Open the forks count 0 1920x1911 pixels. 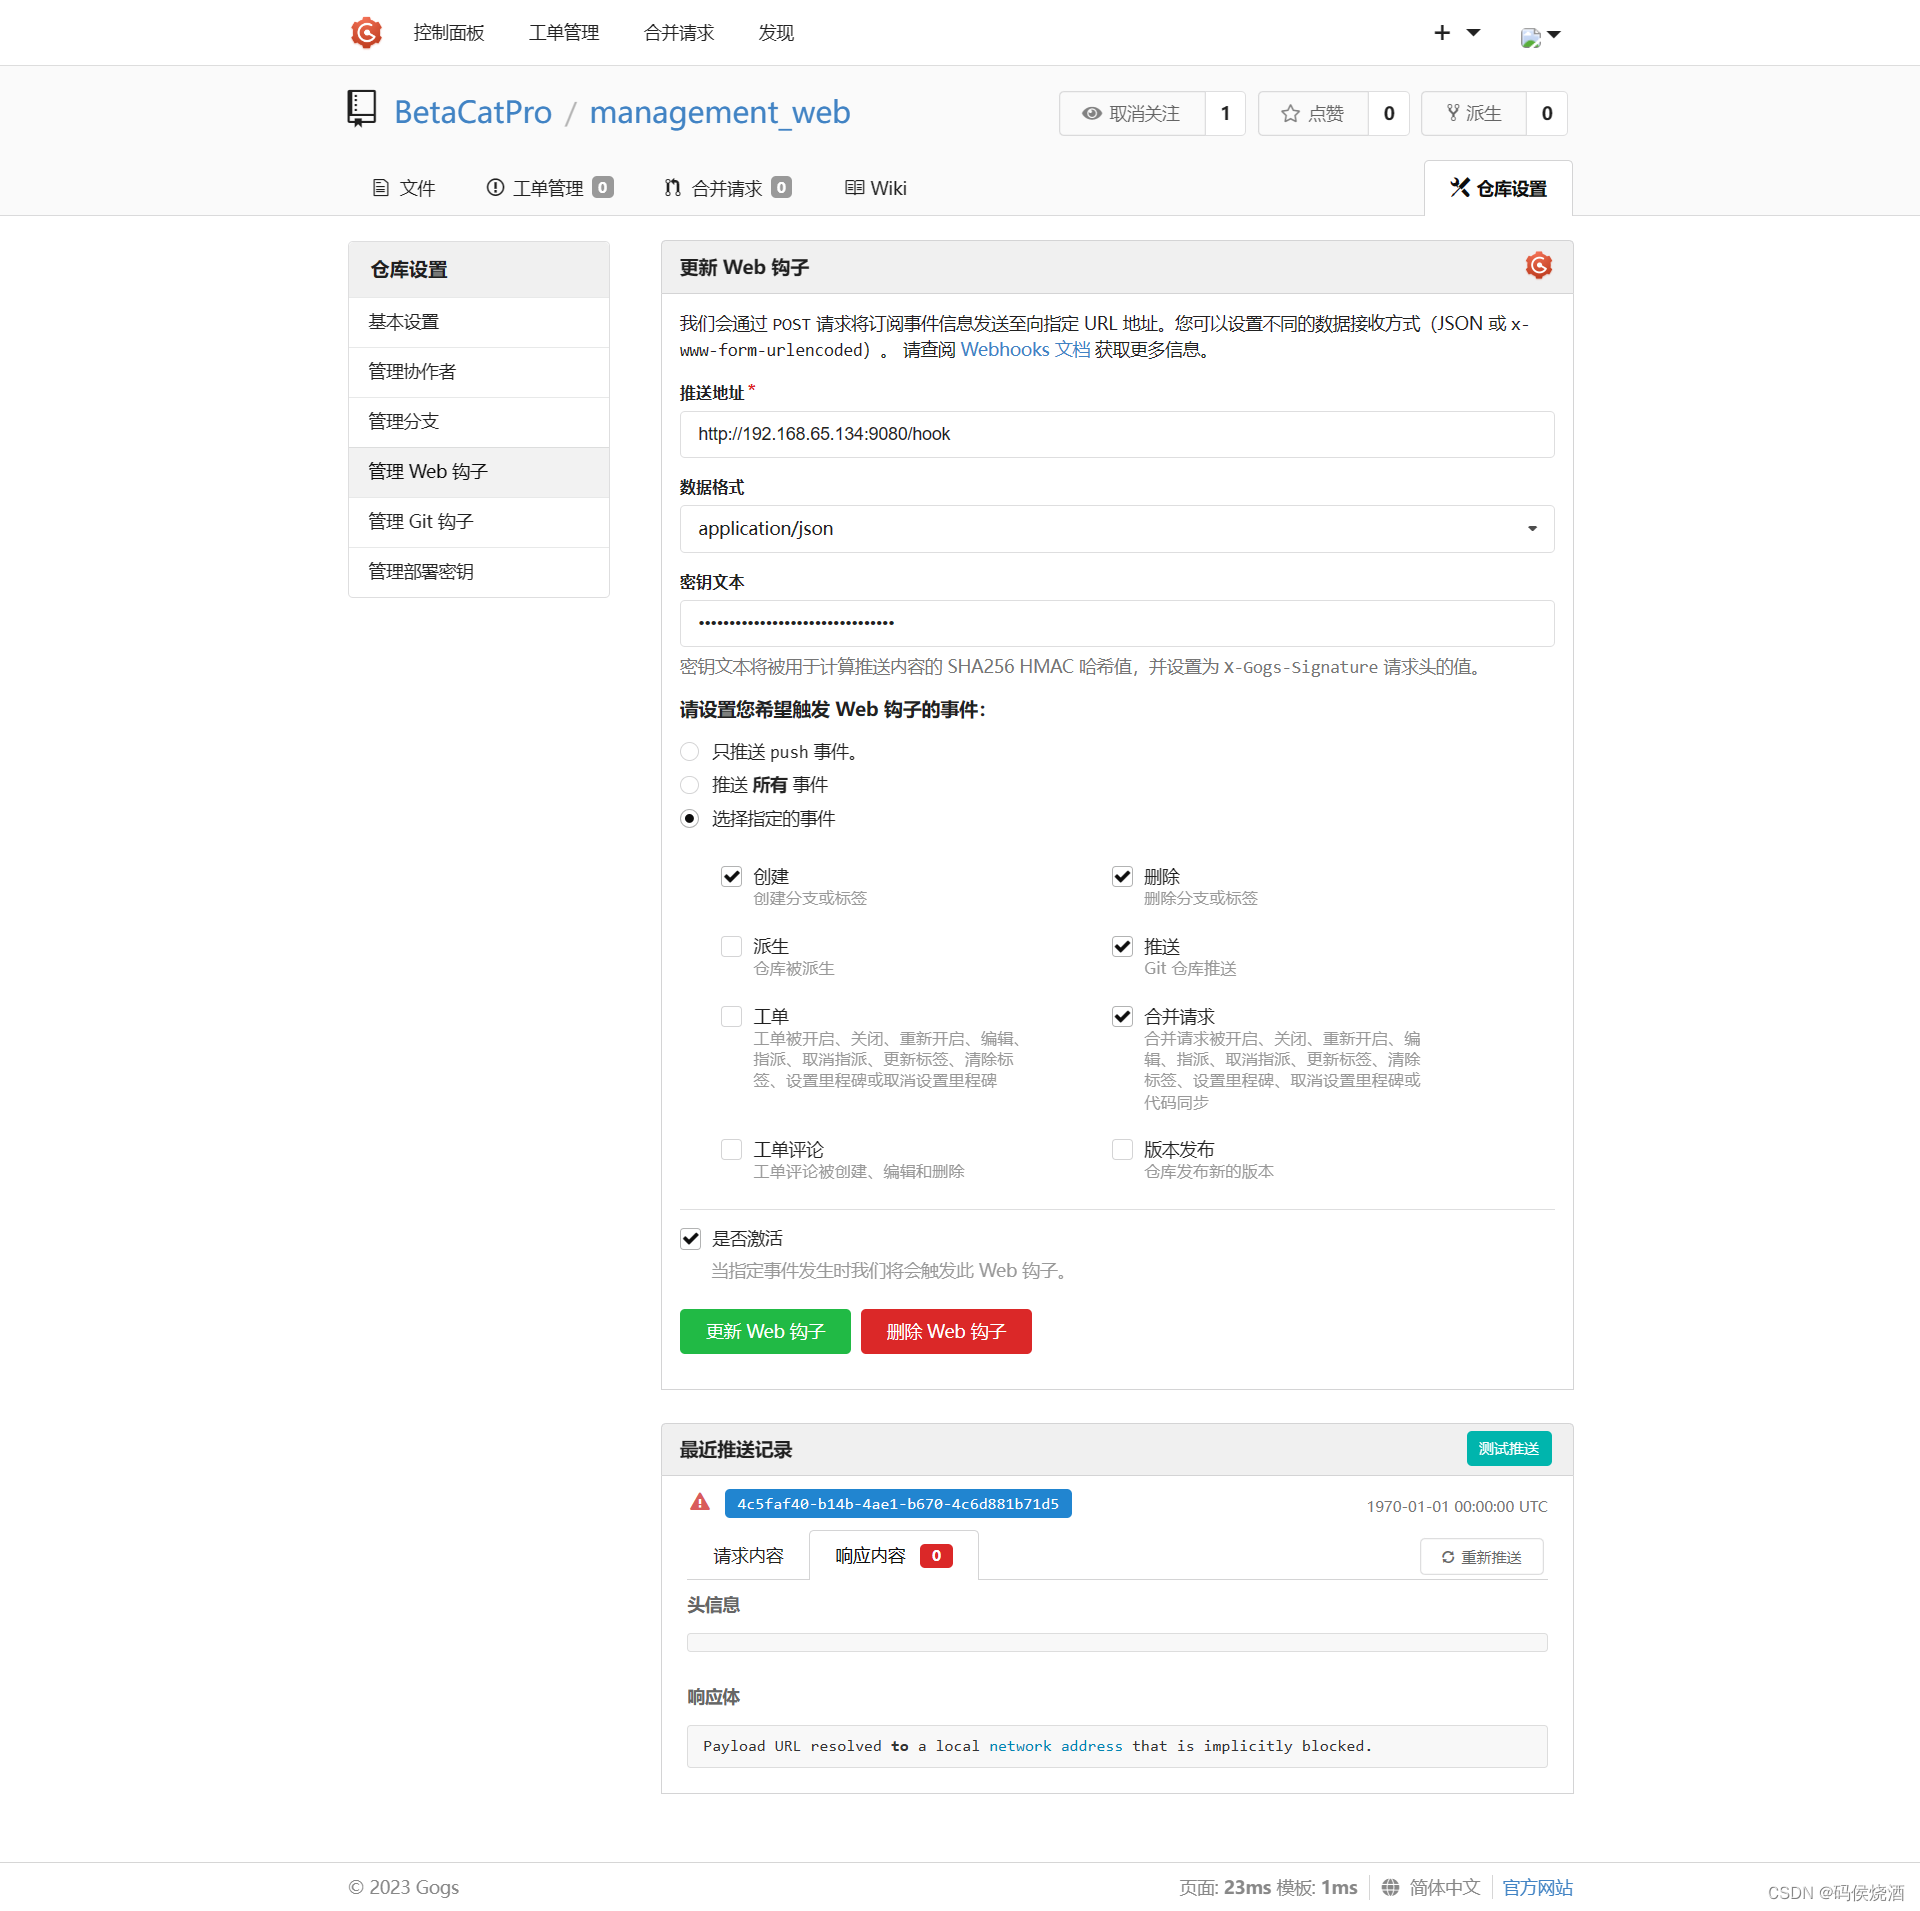[1547, 114]
